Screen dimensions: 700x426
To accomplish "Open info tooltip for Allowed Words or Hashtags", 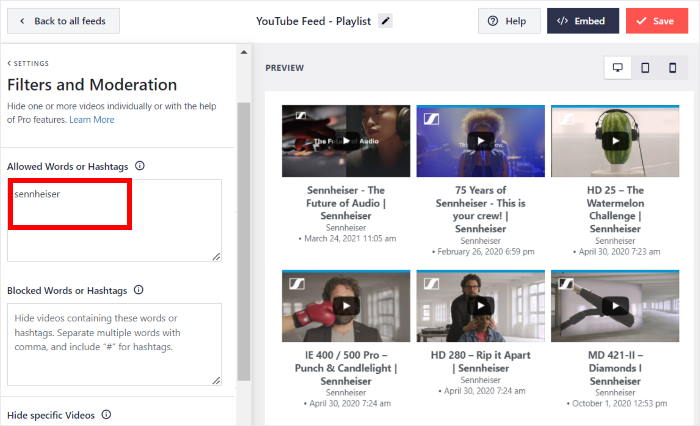I will point(140,166).
